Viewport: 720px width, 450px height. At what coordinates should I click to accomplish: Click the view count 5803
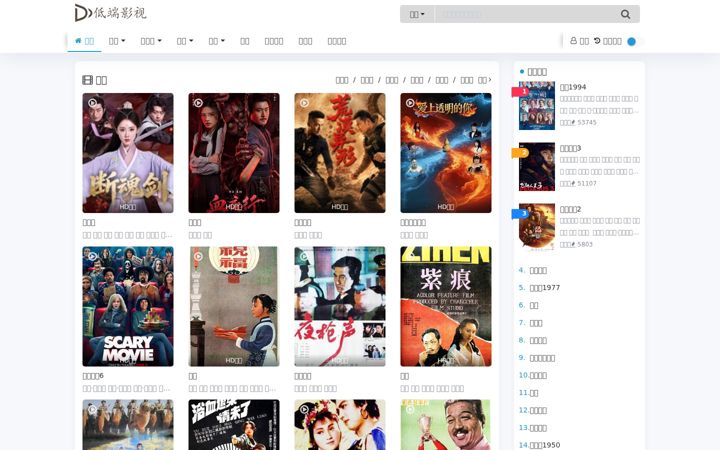click(585, 244)
